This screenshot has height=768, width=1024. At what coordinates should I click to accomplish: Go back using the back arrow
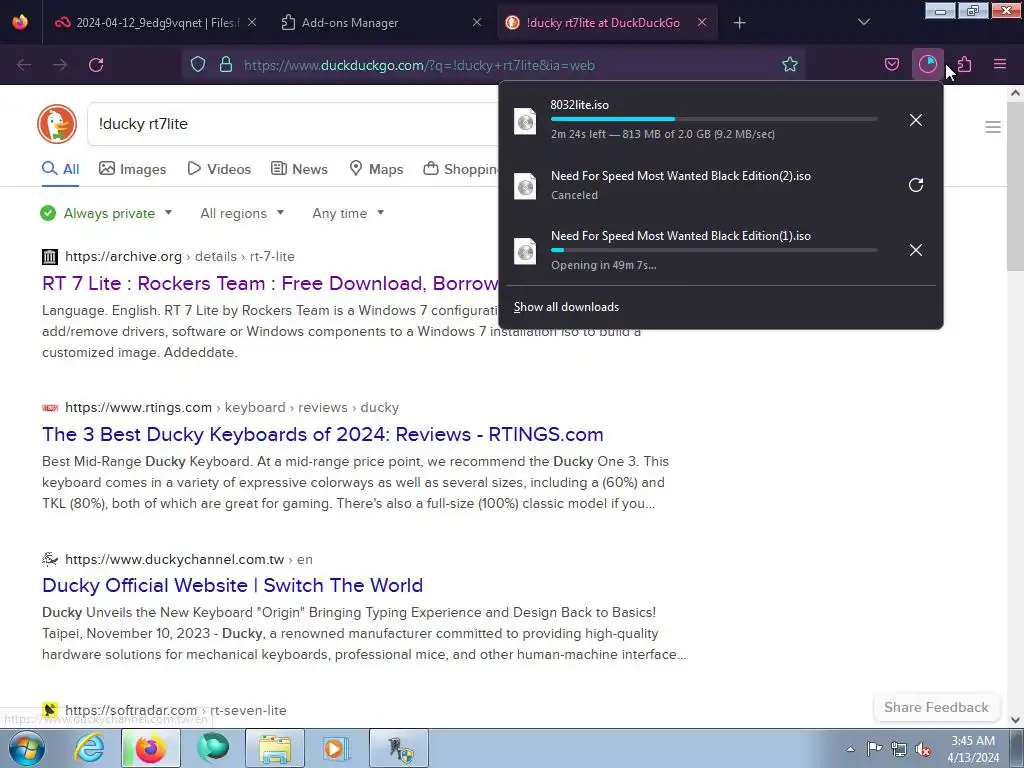click(24, 65)
